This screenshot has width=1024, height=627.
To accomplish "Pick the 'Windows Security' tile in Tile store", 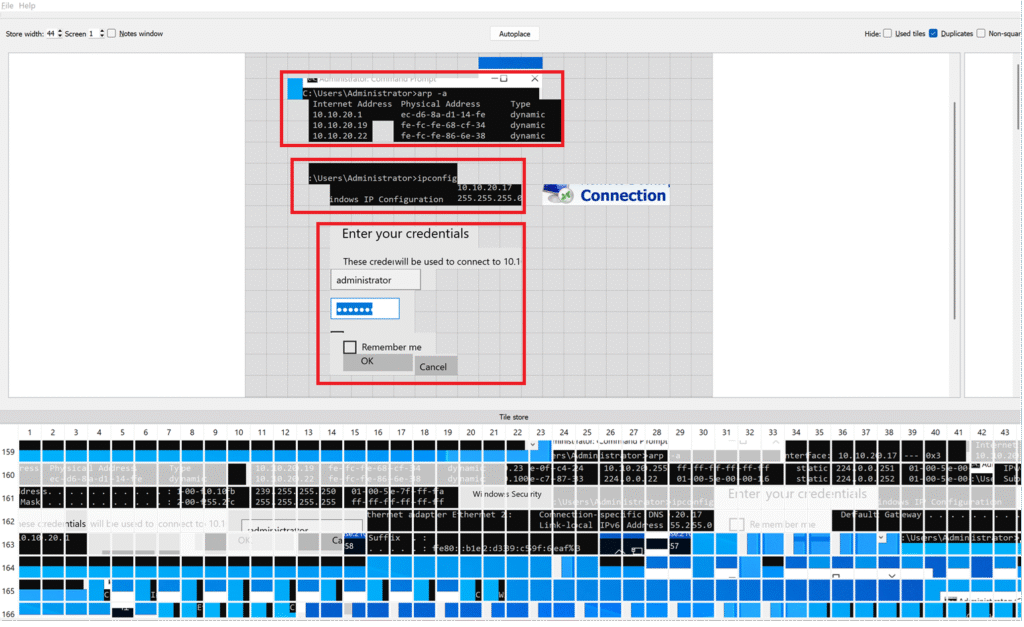I will pyautogui.click(x=507, y=494).
